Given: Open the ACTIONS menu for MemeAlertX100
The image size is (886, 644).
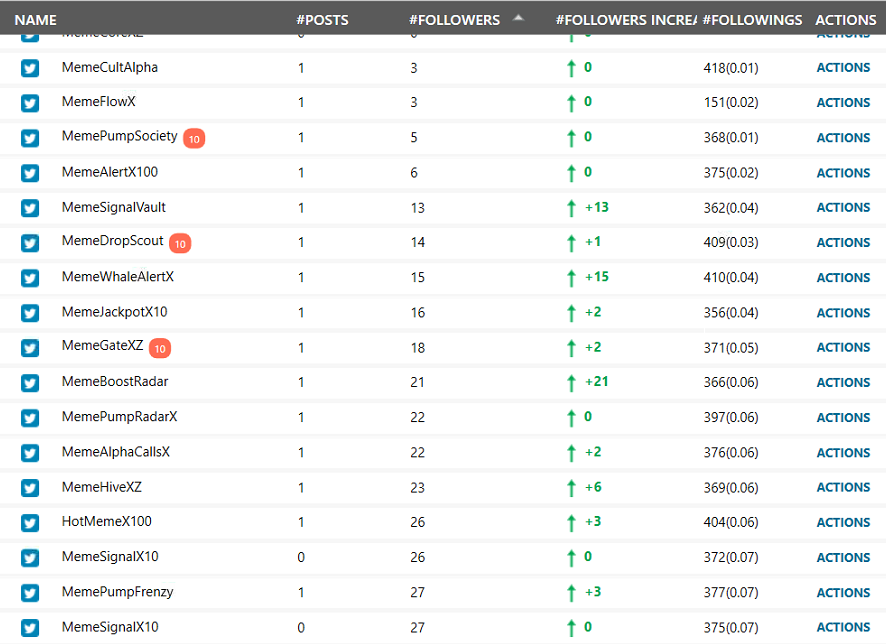Looking at the screenshot, I should point(843,173).
